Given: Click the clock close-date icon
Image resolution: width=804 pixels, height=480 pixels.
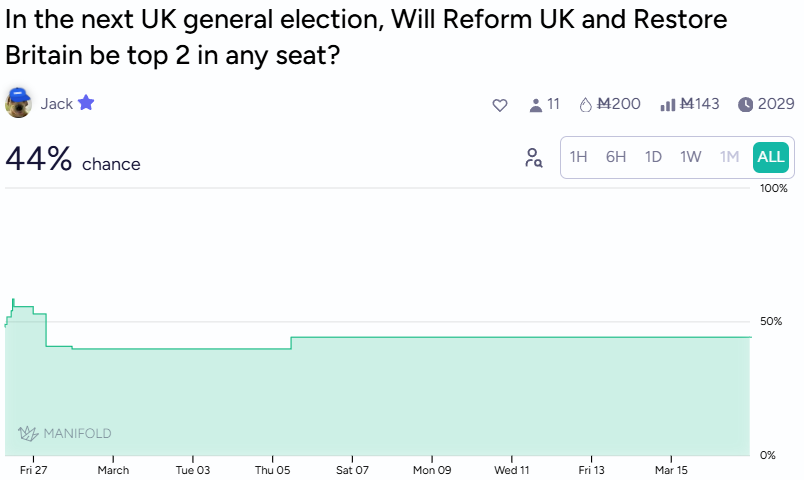Looking at the screenshot, I should coord(746,104).
